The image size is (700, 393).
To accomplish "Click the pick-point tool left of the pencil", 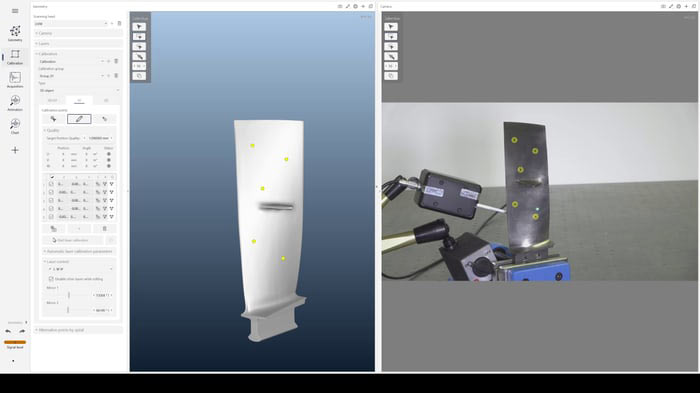I will point(54,119).
